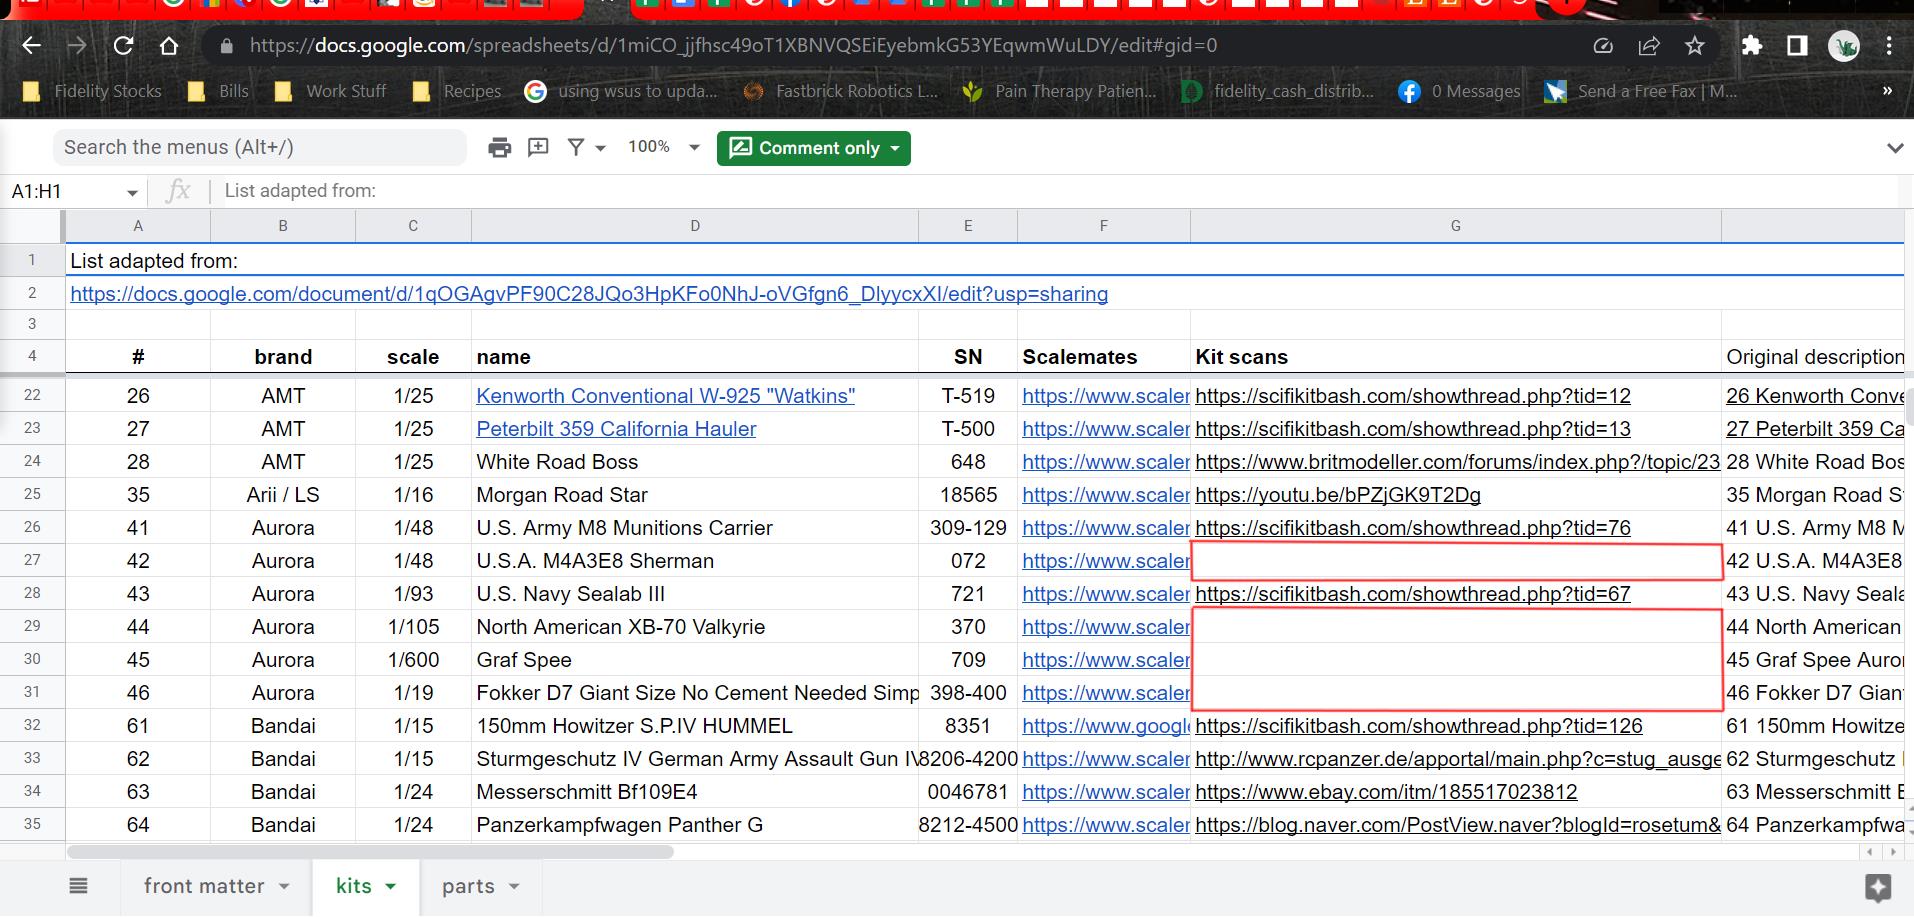Viewport: 1914px width, 917px height.
Task: Open the Work Stuff bookmark folder
Action: (330, 91)
